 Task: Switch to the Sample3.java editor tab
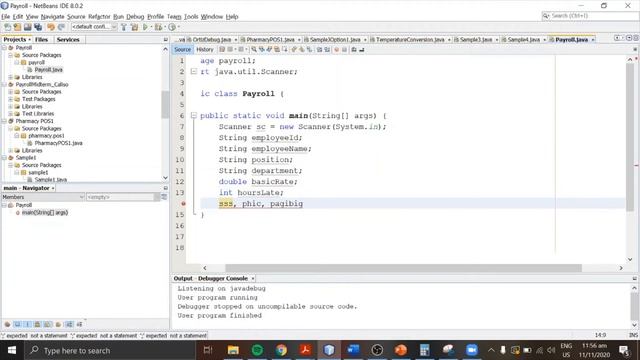[x=476, y=40]
